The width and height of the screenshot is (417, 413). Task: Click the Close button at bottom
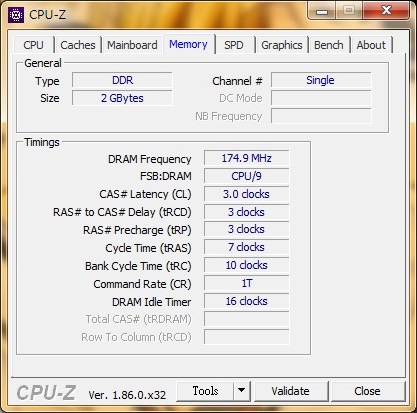(x=367, y=391)
